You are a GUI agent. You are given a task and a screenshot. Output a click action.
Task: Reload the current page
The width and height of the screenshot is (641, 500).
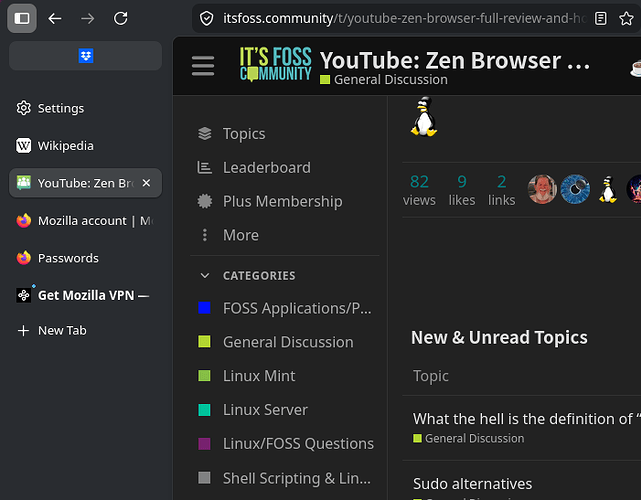tap(120, 18)
